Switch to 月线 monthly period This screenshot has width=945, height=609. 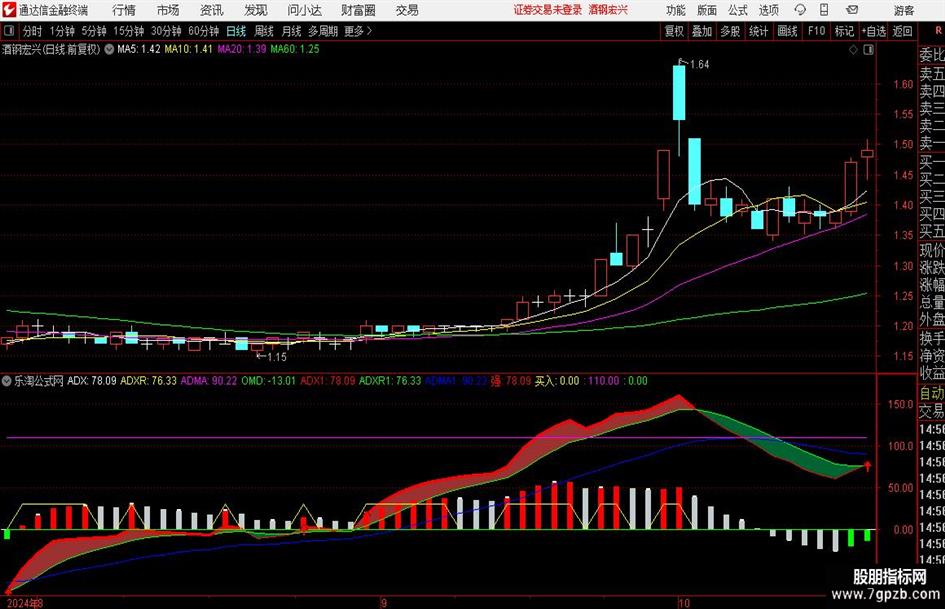click(x=292, y=31)
